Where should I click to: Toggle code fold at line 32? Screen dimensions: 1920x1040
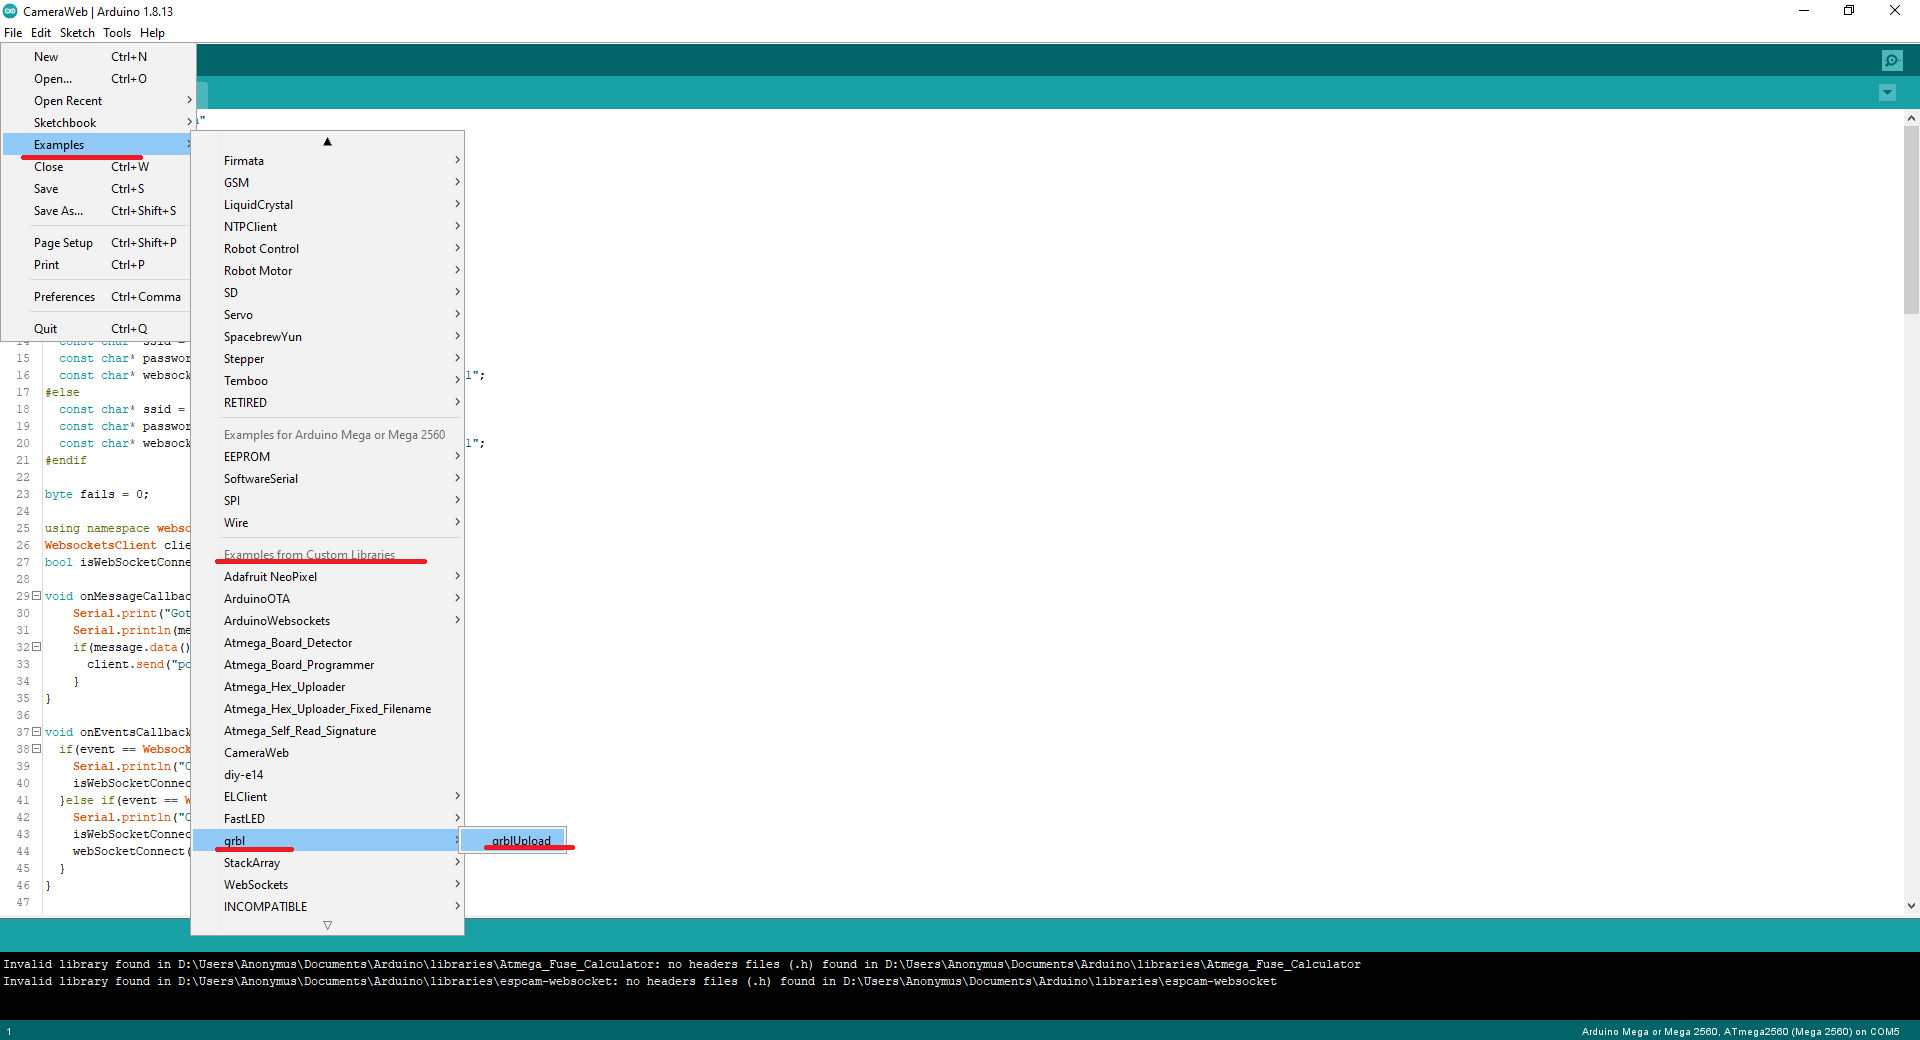(37, 647)
